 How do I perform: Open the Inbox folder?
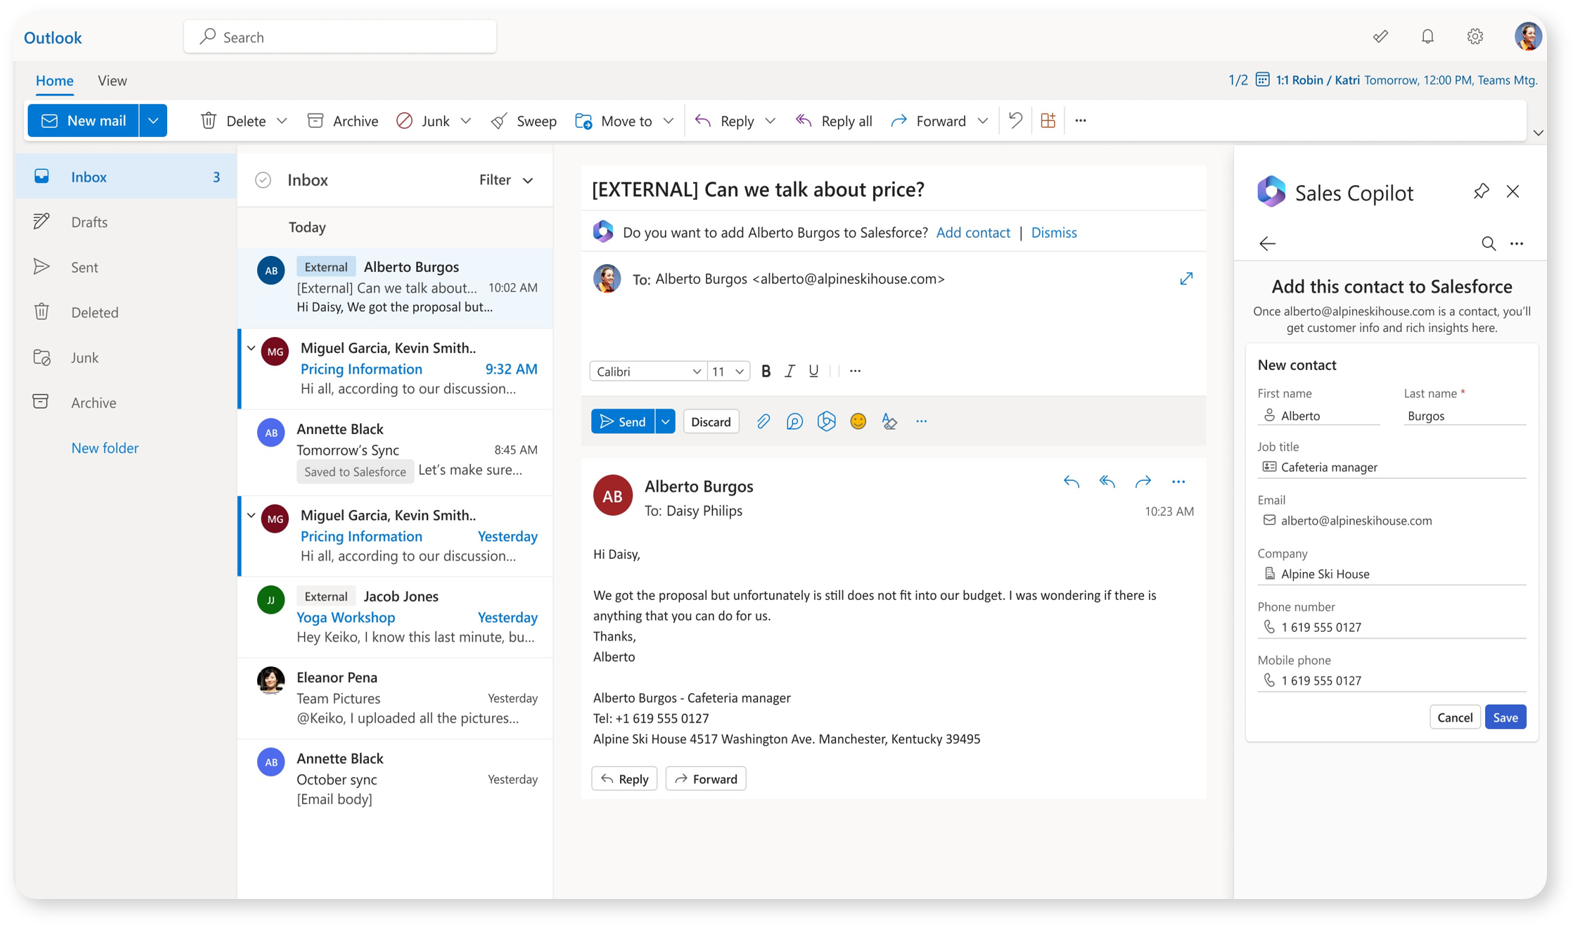pyautogui.click(x=126, y=177)
